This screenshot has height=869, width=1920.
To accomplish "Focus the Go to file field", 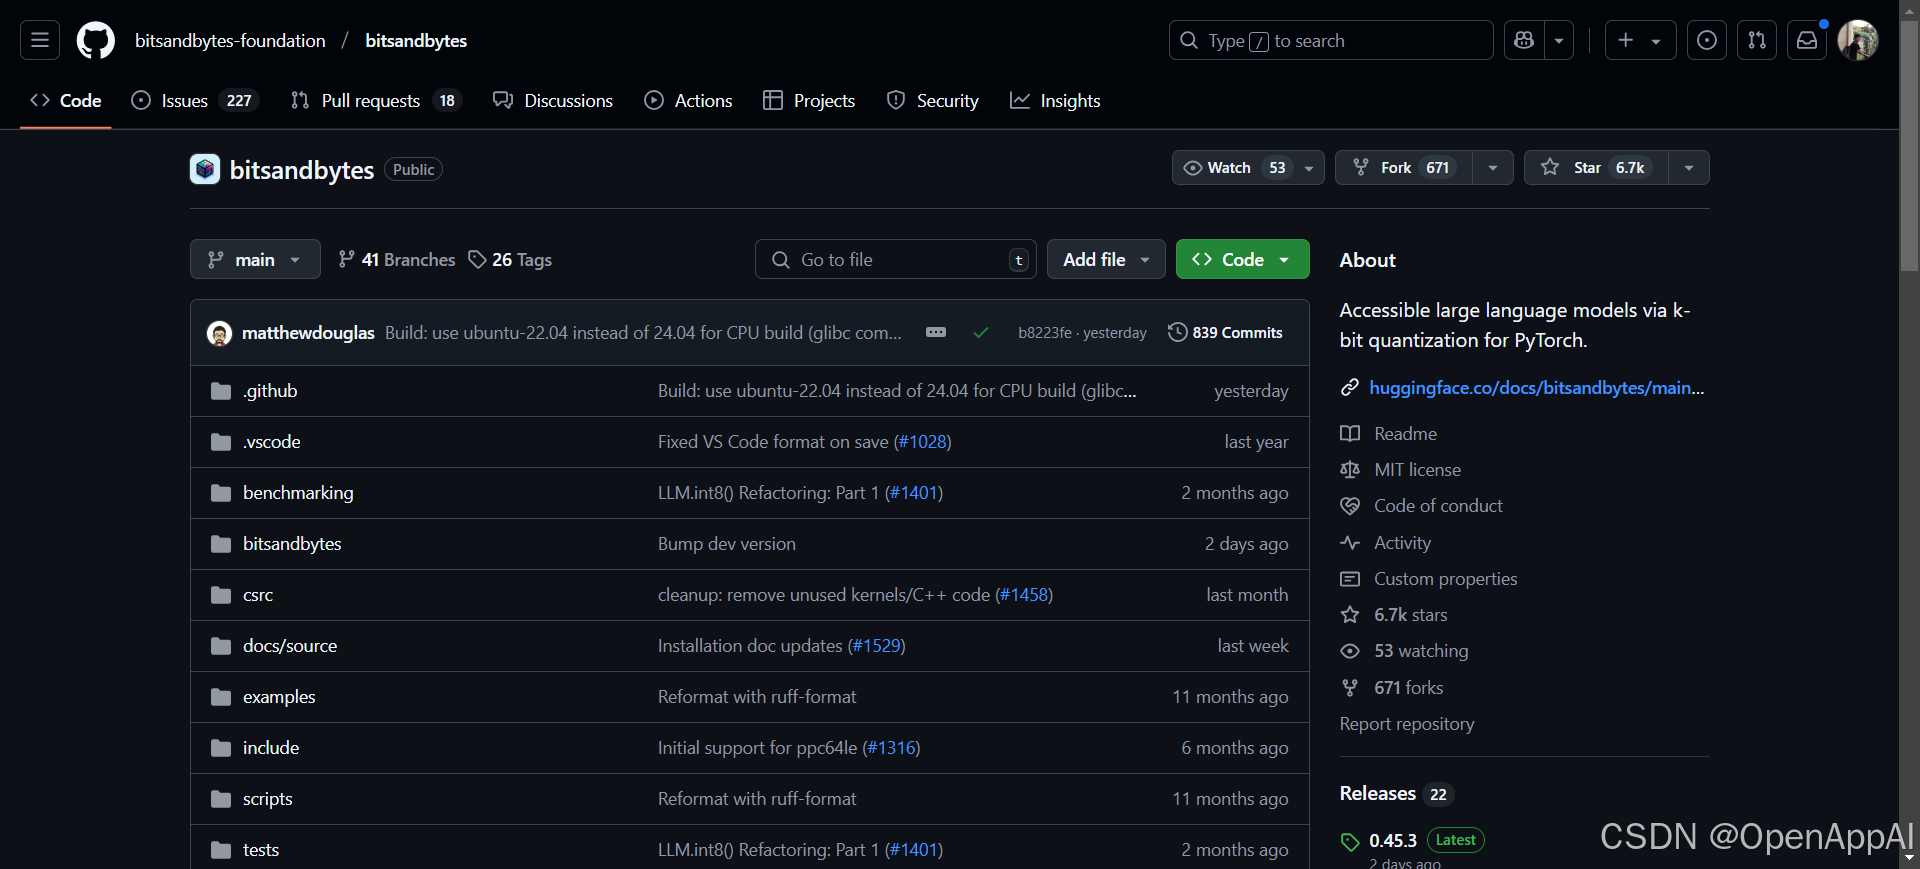I will point(895,260).
